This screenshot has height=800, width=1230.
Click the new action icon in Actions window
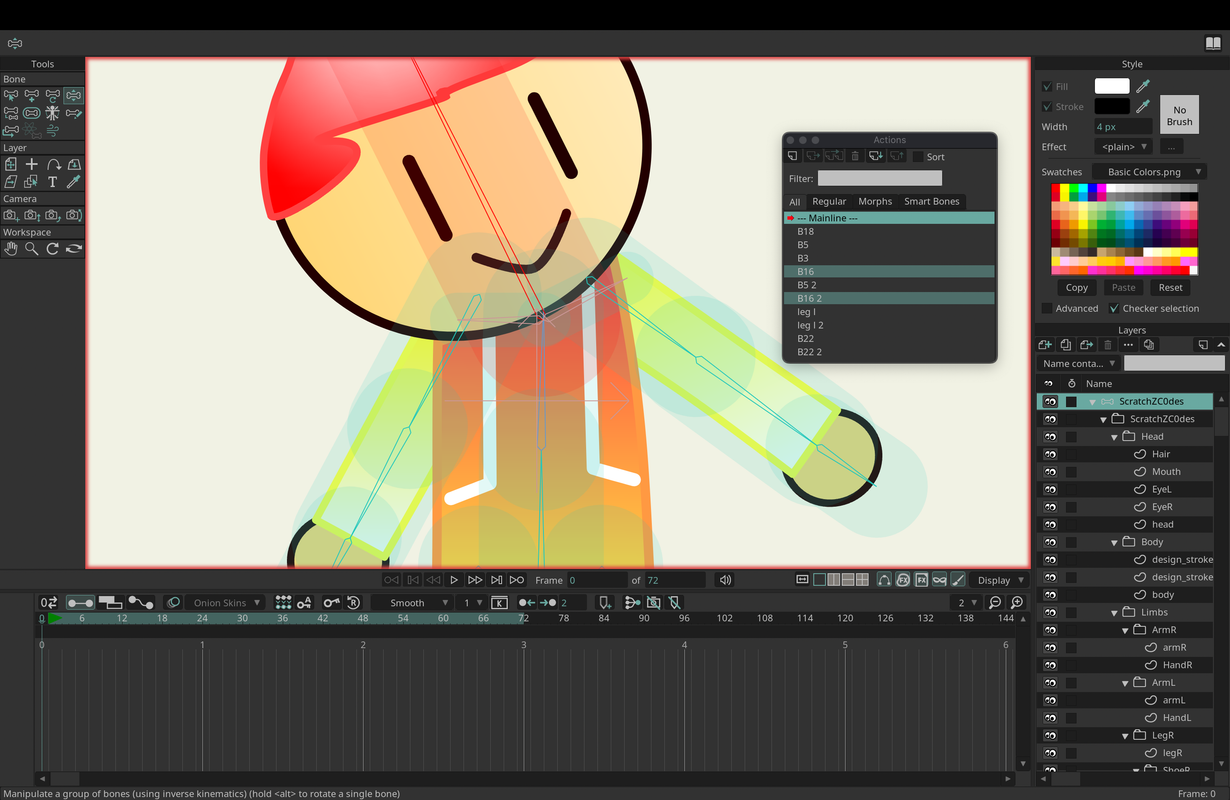tap(792, 156)
